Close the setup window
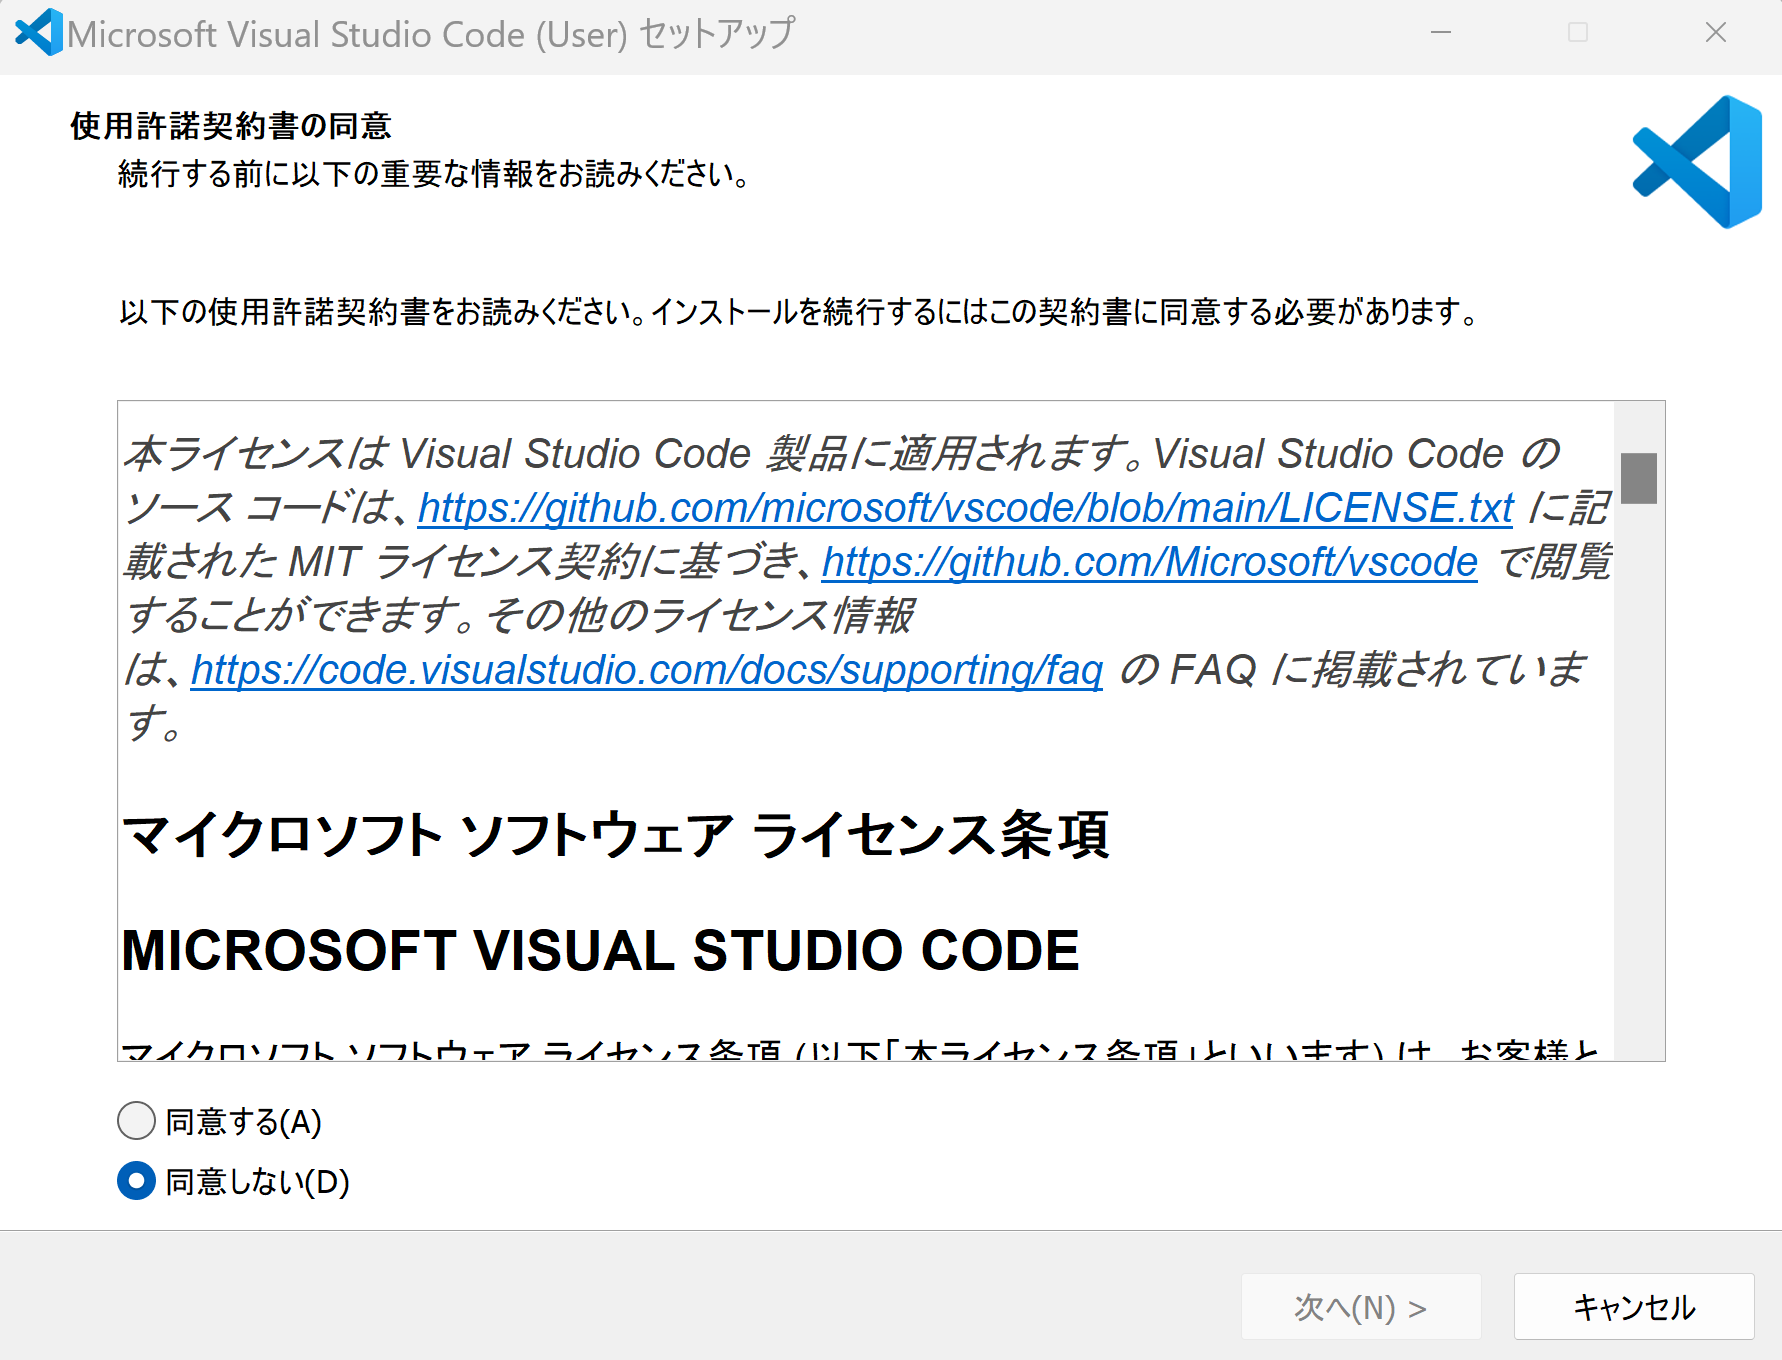Image resolution: width=1782 pixels, height=1360 pixels. (1716, 33)
